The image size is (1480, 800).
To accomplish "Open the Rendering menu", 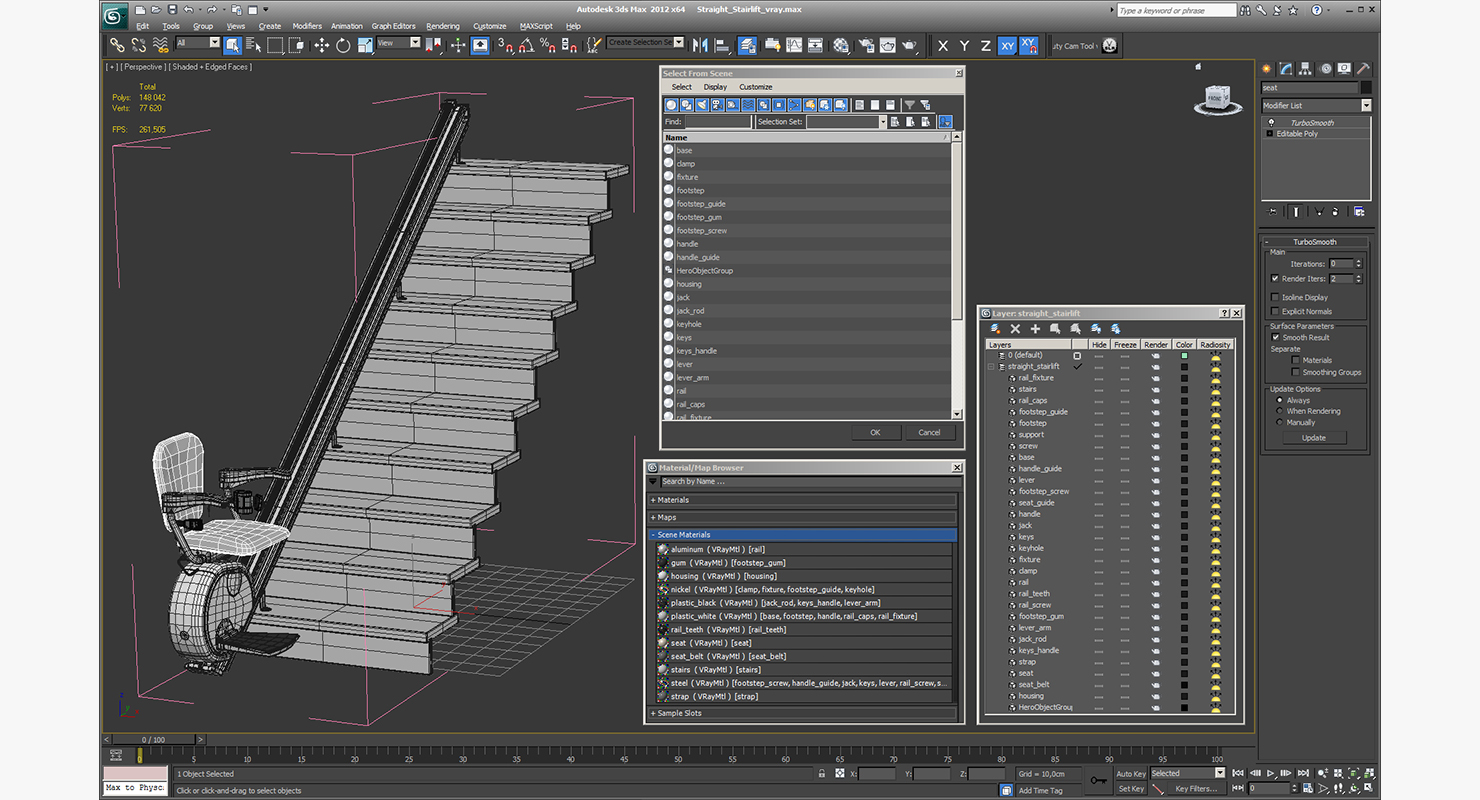I will click(x=443, y=26).
